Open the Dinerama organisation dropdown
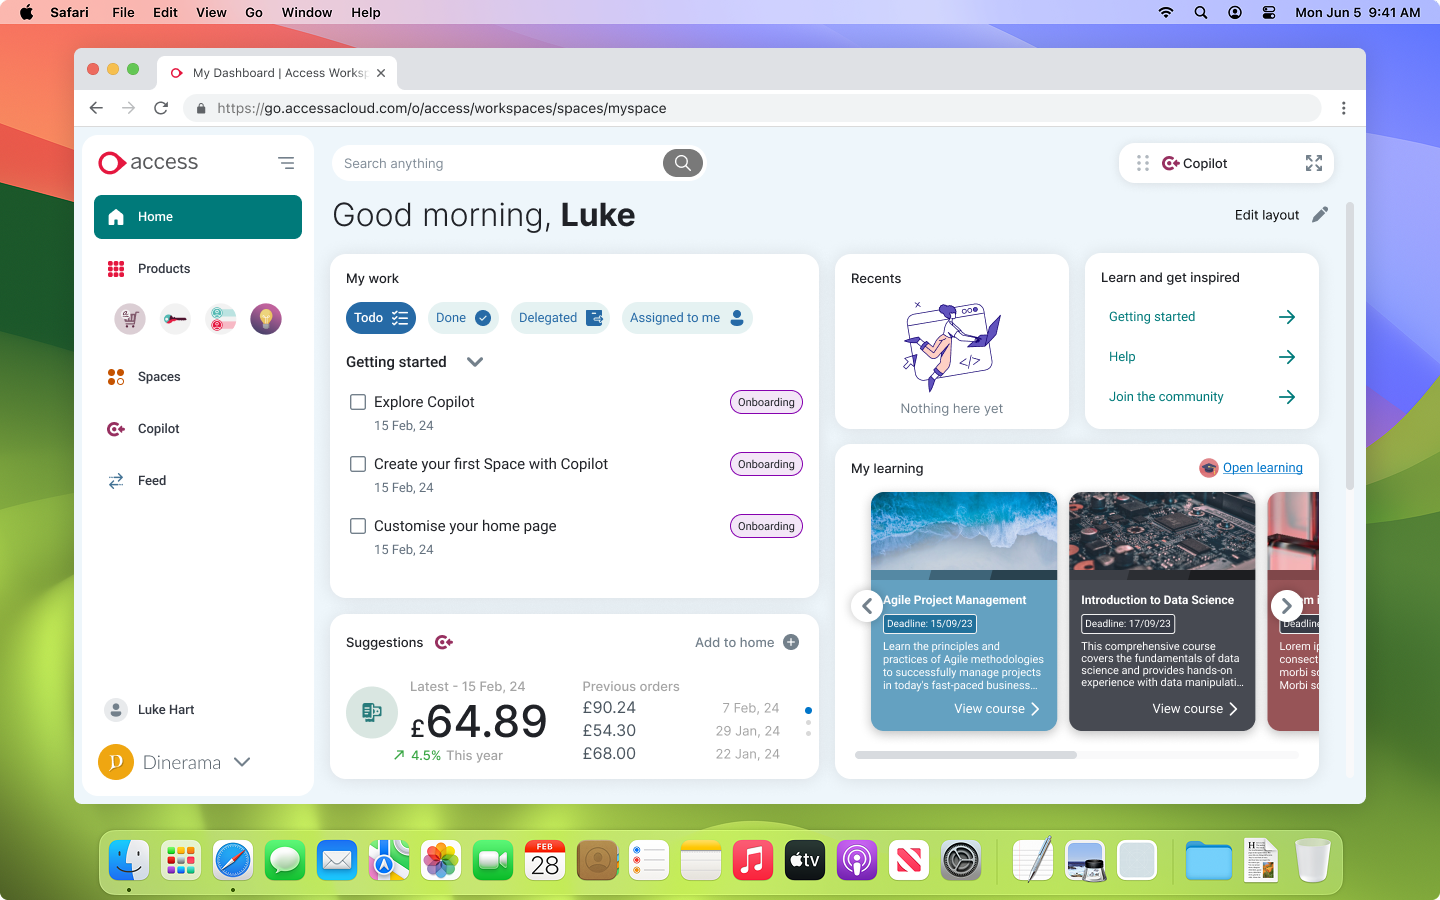1440x900 pixels. (x=242, y=762)
